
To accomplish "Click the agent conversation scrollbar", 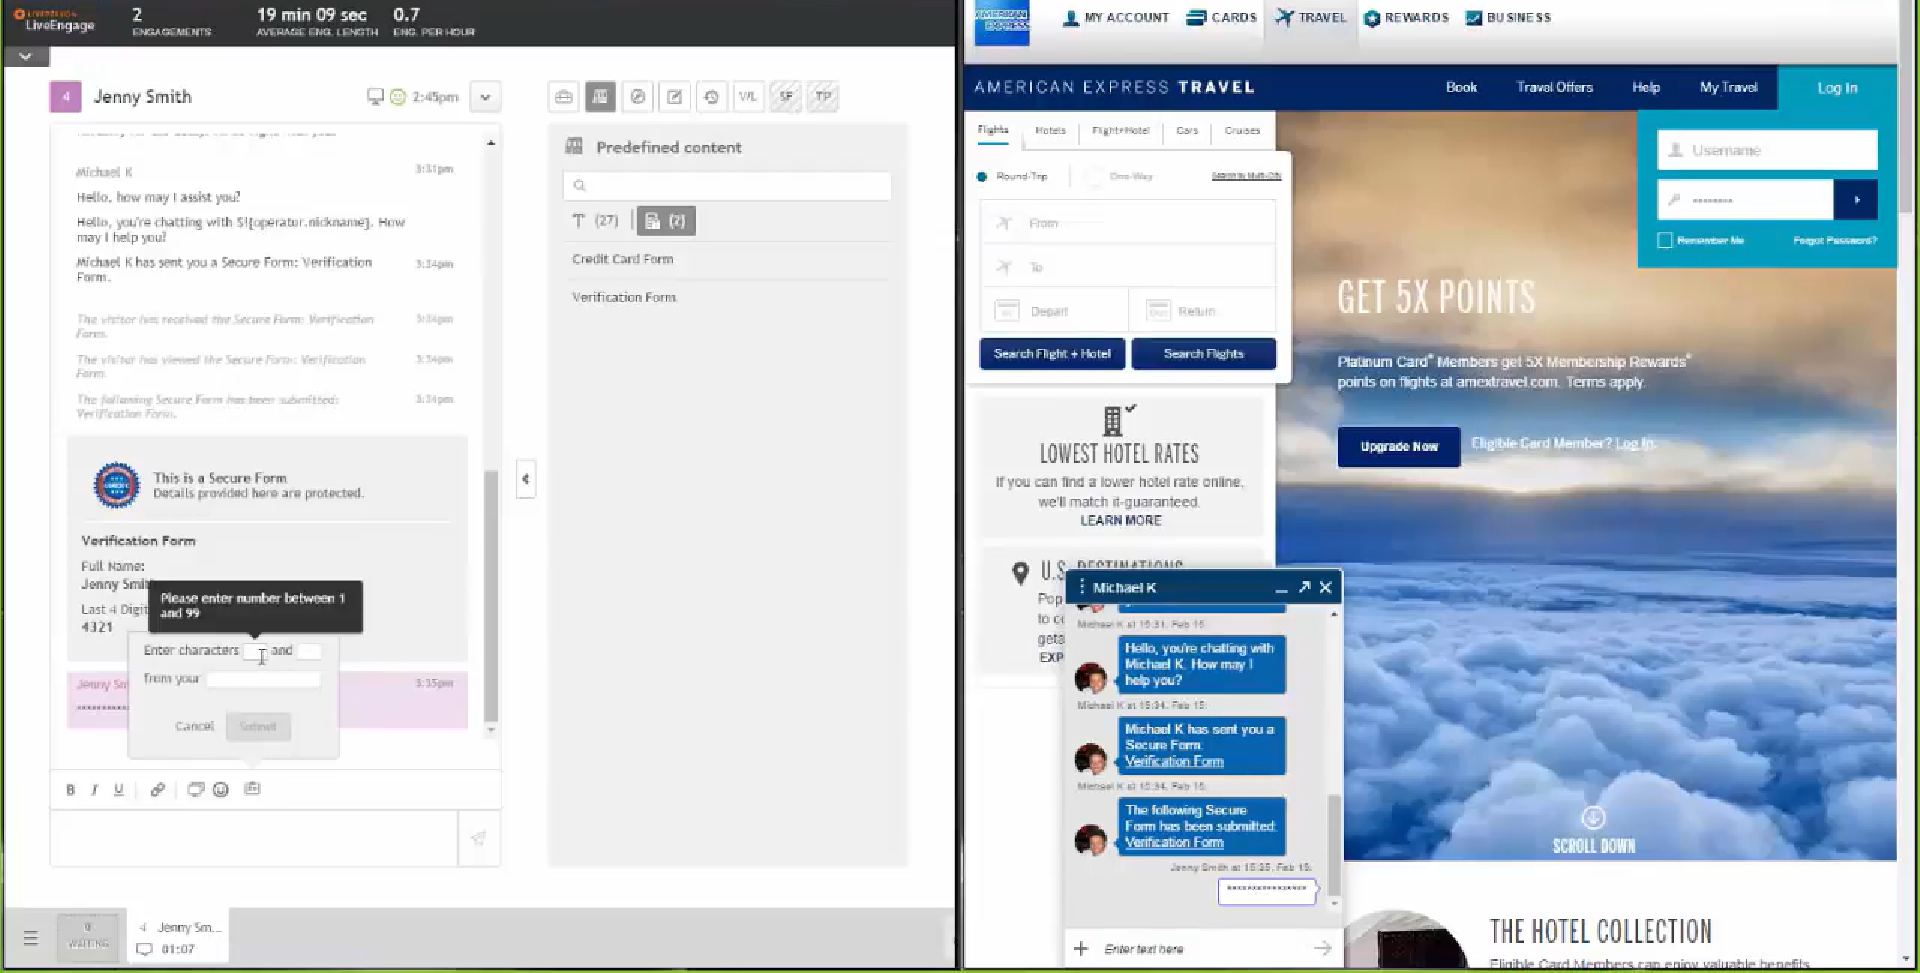I will [x=491, y=595].
